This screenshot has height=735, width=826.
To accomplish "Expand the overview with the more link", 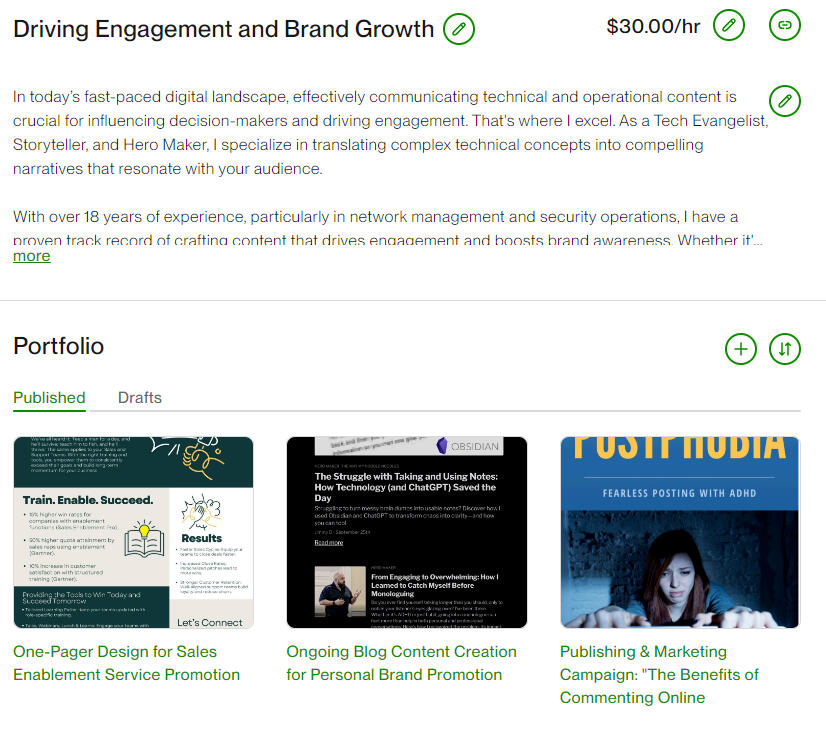I will 31,256.
